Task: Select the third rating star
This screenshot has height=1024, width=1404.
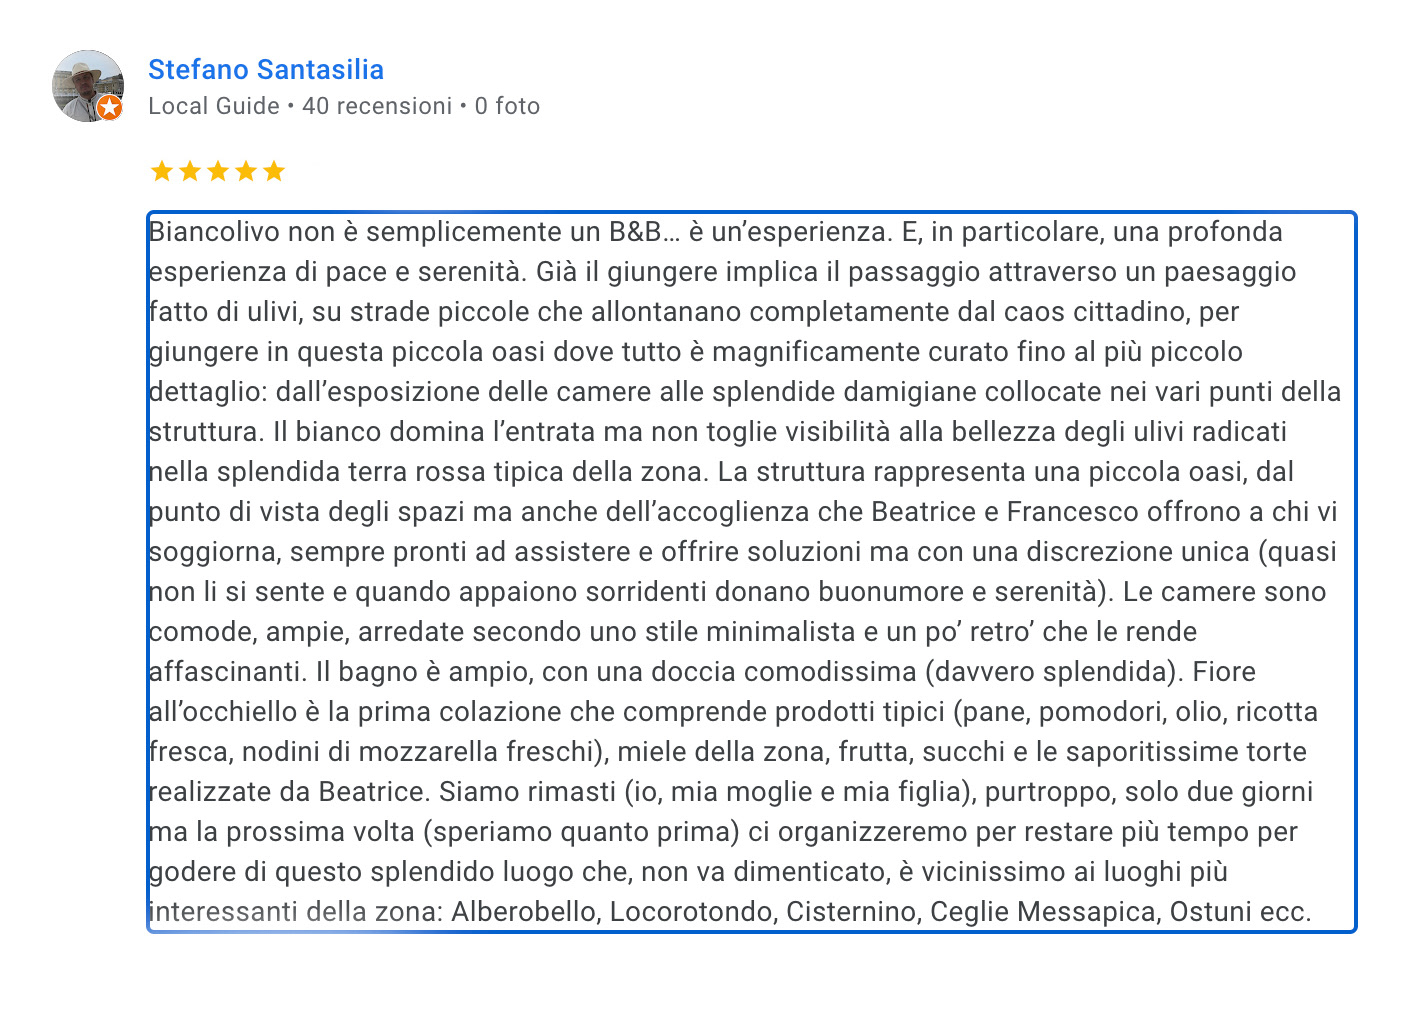Action: click(x=218, y=171)
